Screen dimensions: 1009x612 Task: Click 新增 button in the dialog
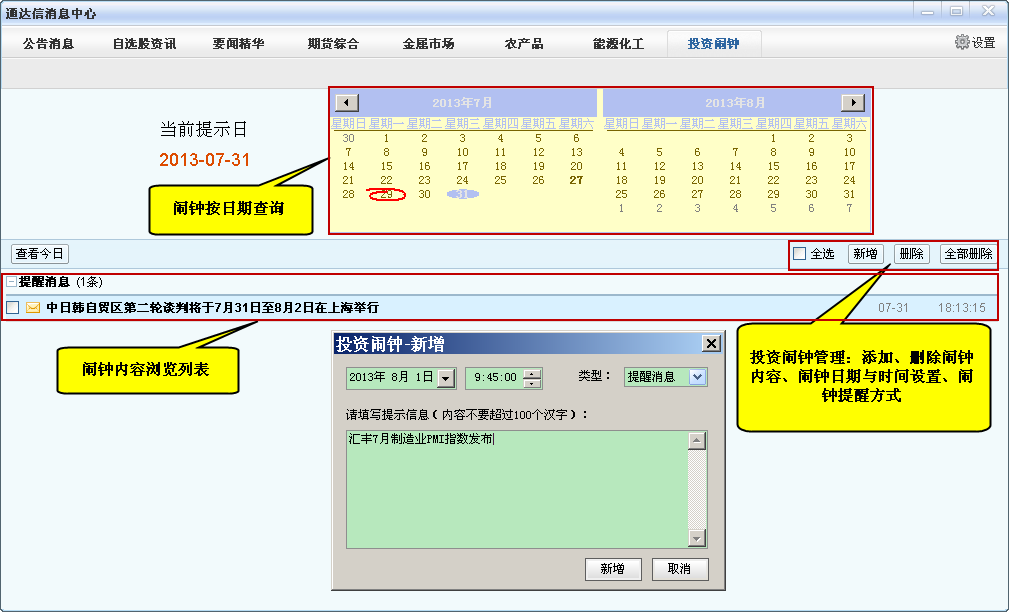[612, 569]
